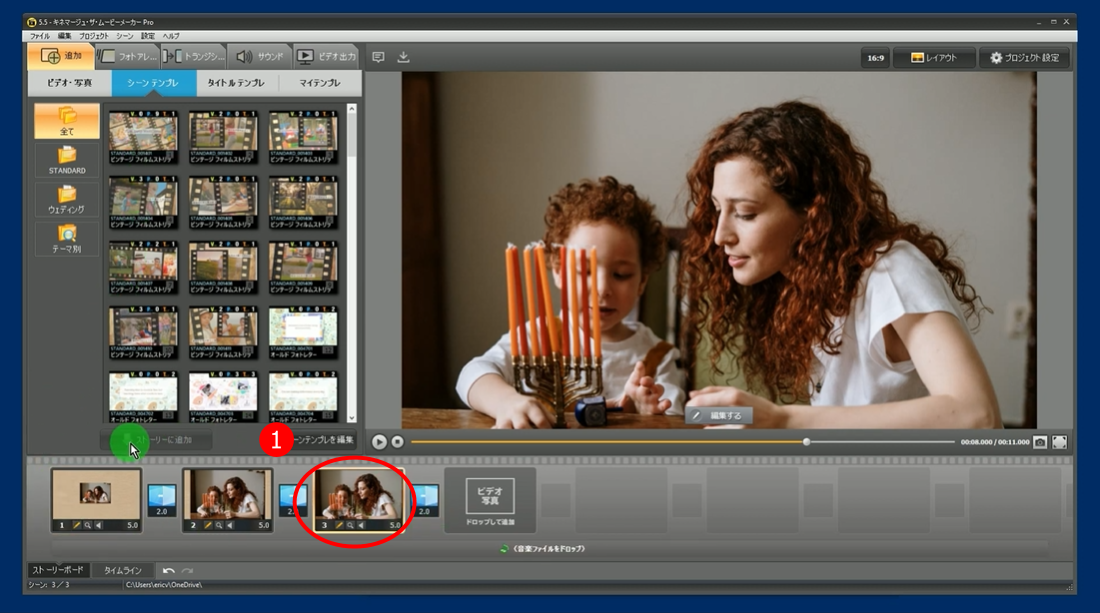Open the レイアウト options
This screenshot has height=613, width=1100.
point(933,58)
